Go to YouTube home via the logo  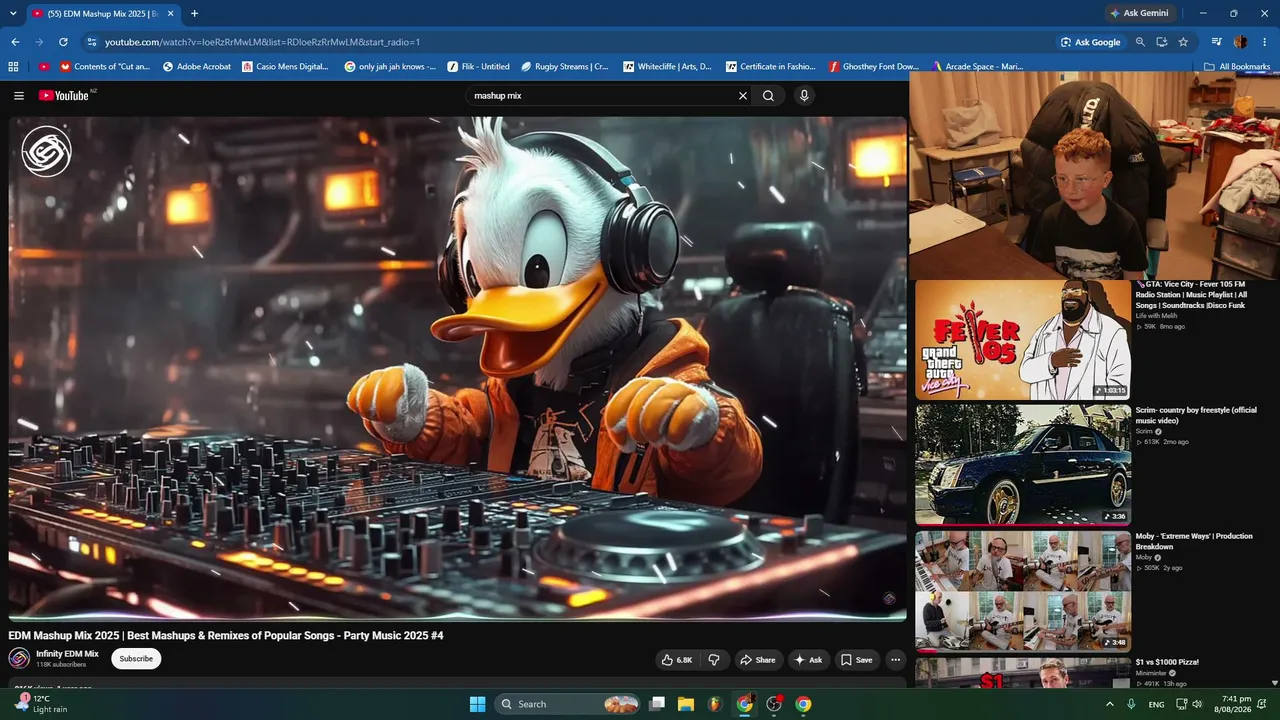[65, 96]
